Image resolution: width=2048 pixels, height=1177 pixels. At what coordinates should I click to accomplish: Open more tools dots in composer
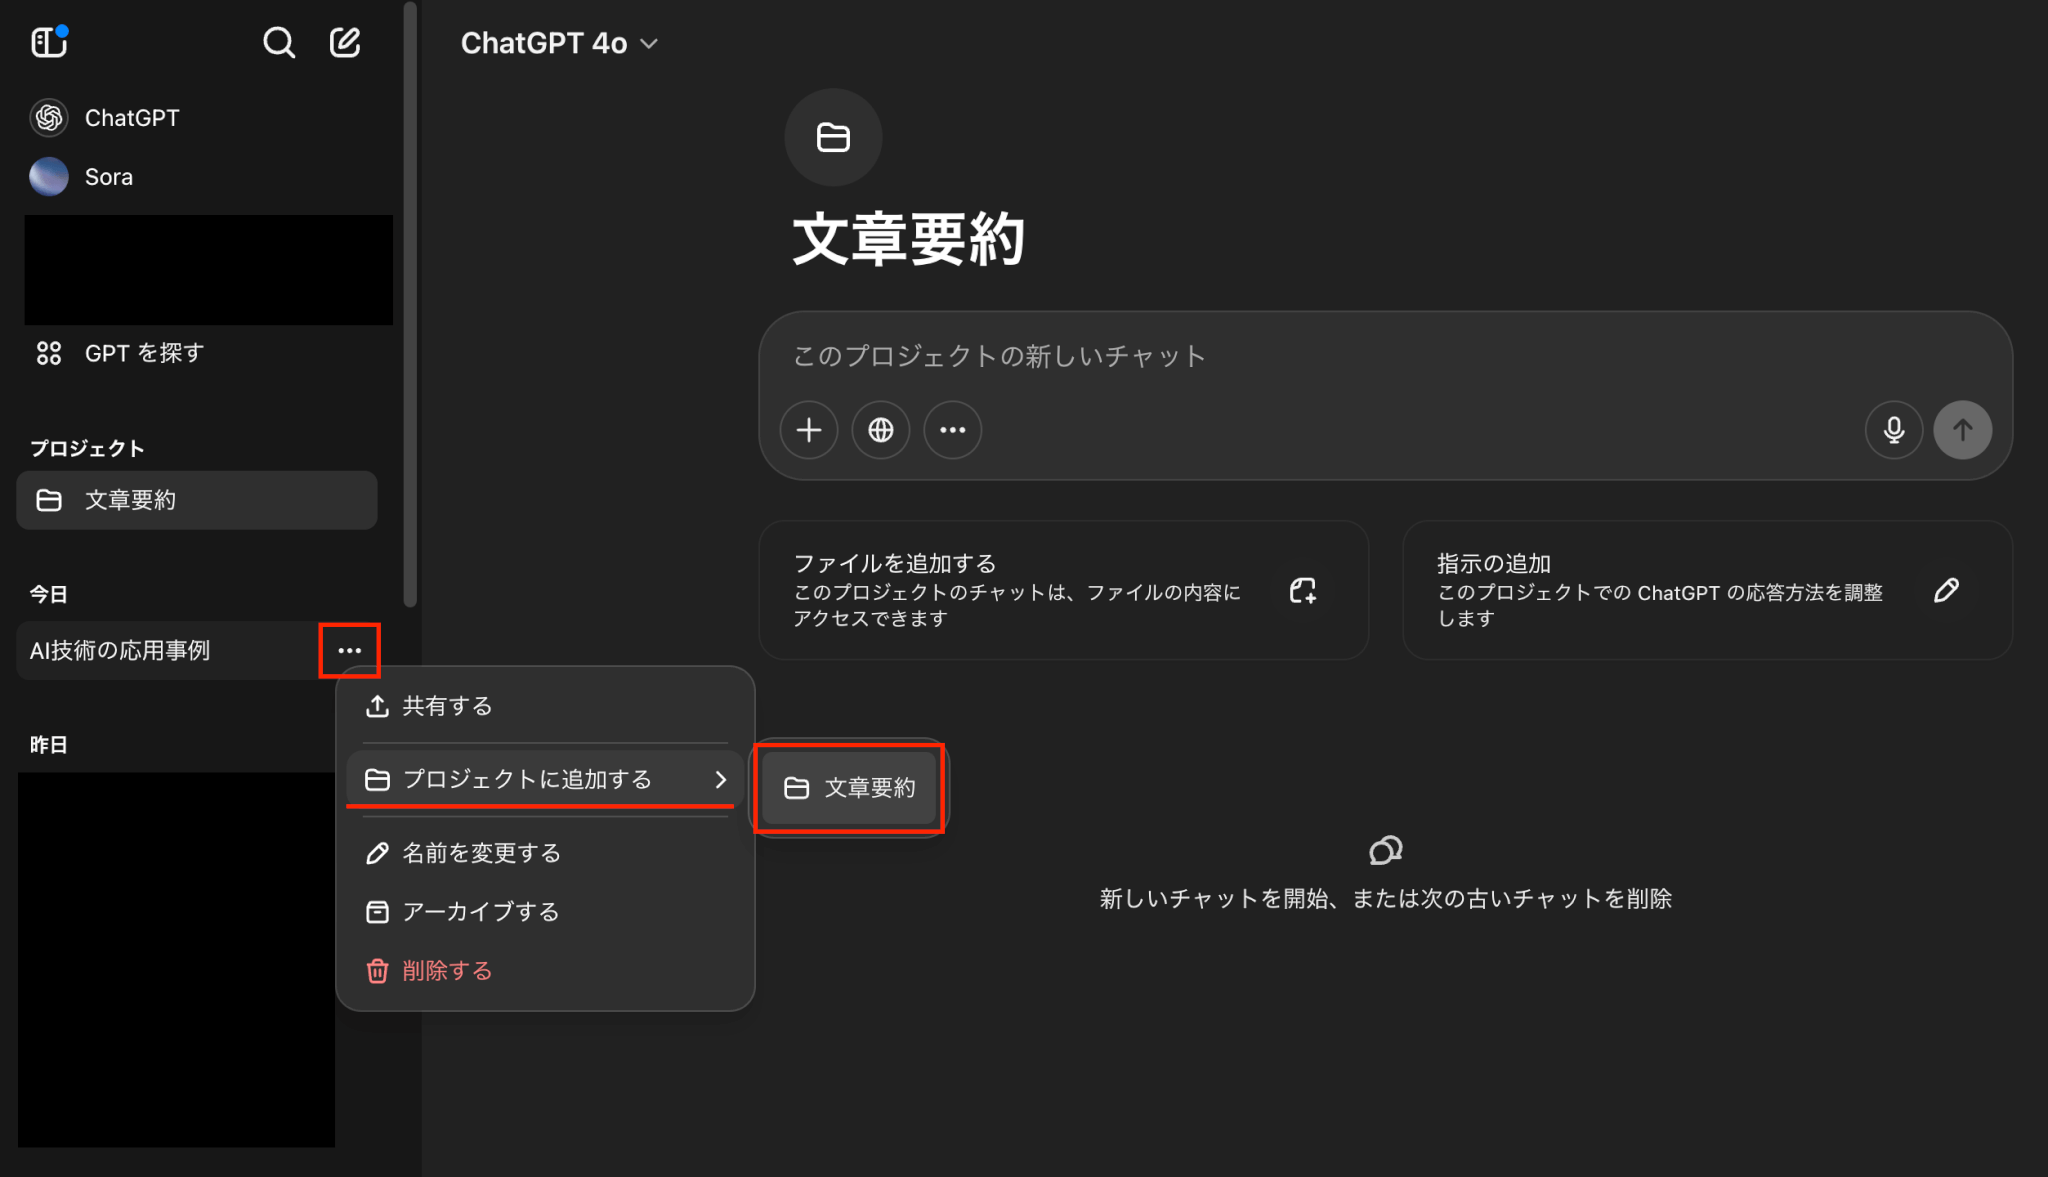[953, 430]
